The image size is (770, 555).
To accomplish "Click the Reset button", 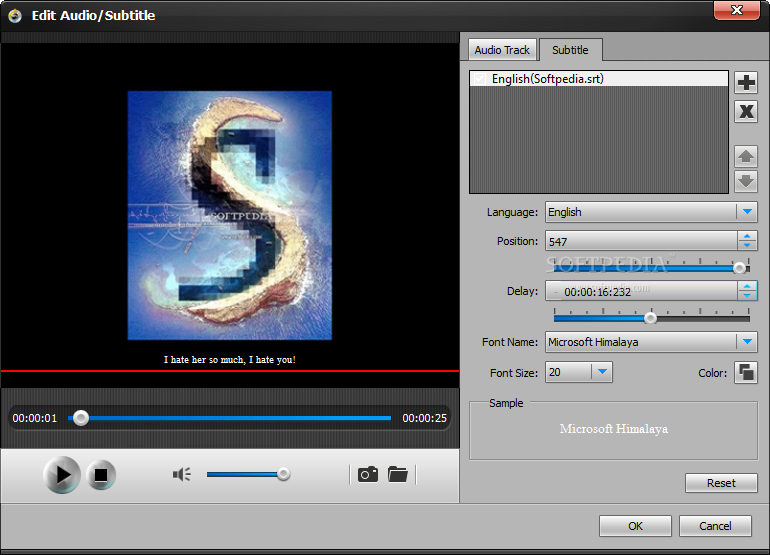I will [x=721, y=483].
